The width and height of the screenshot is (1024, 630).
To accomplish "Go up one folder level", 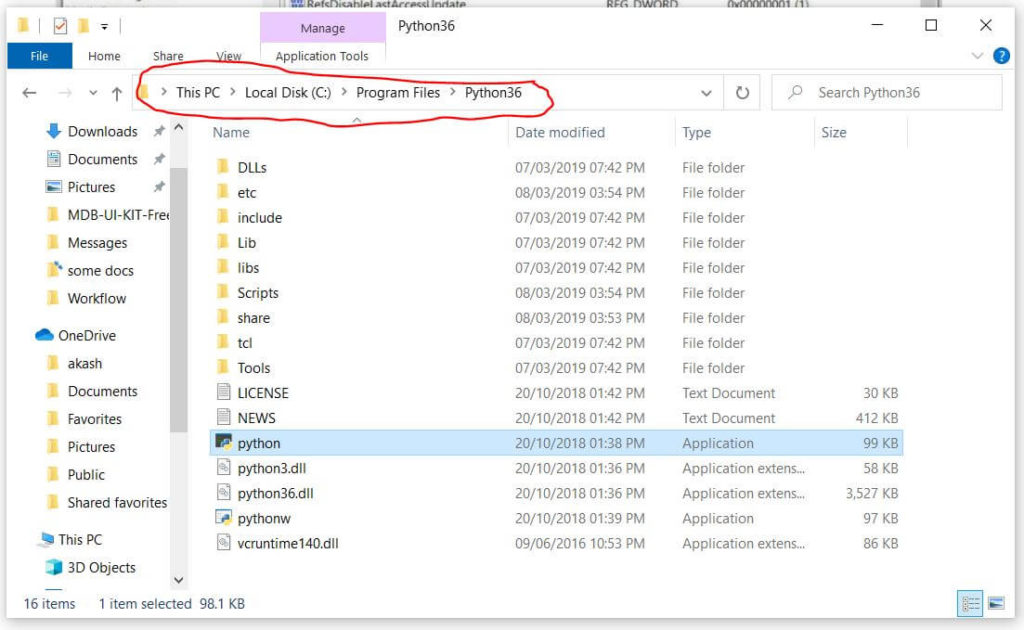I will click(x=117, y=93).
